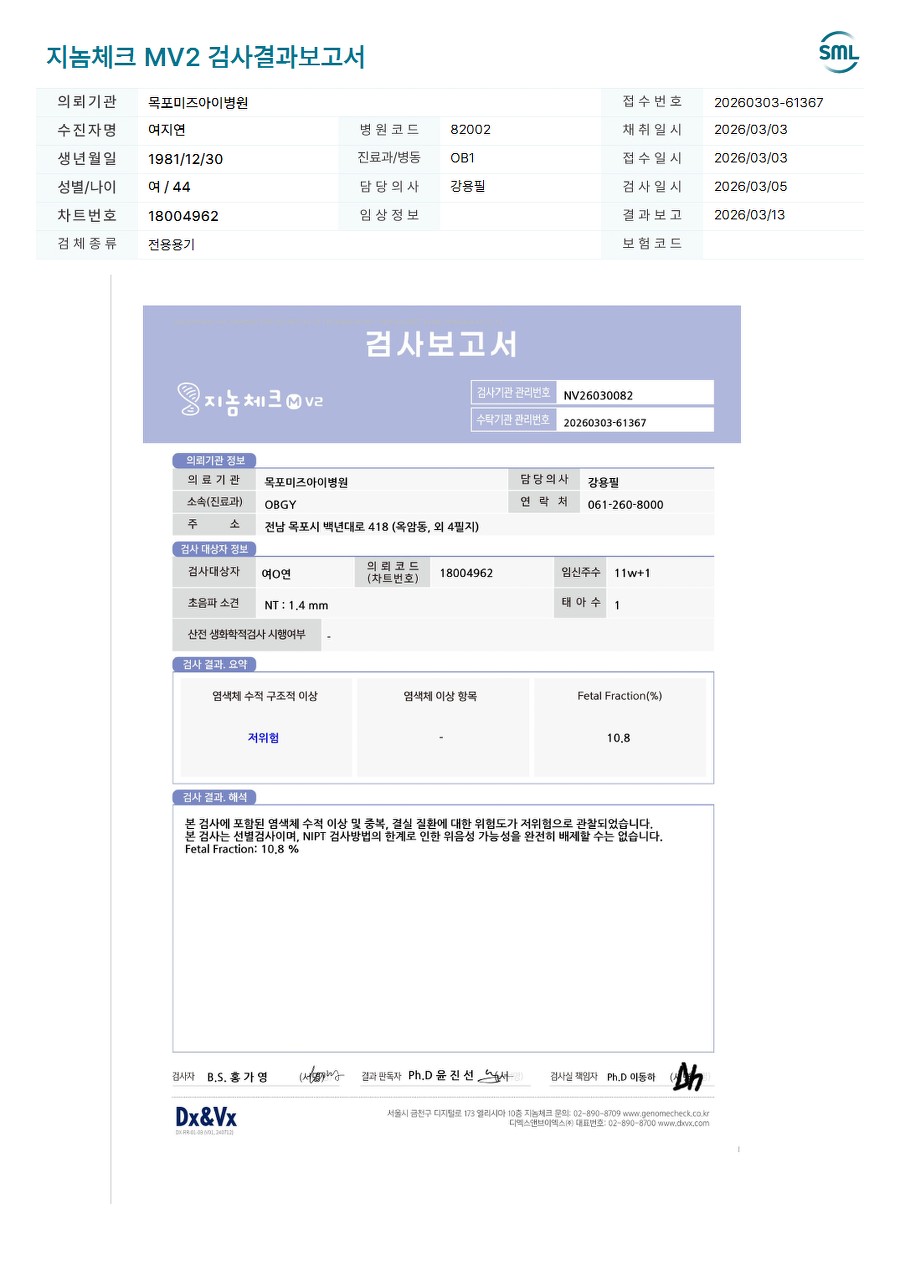The image size is (900, 1271).
Task: Click the line beginning 본 검사는 선별검사이며
Action: (423, 836)
